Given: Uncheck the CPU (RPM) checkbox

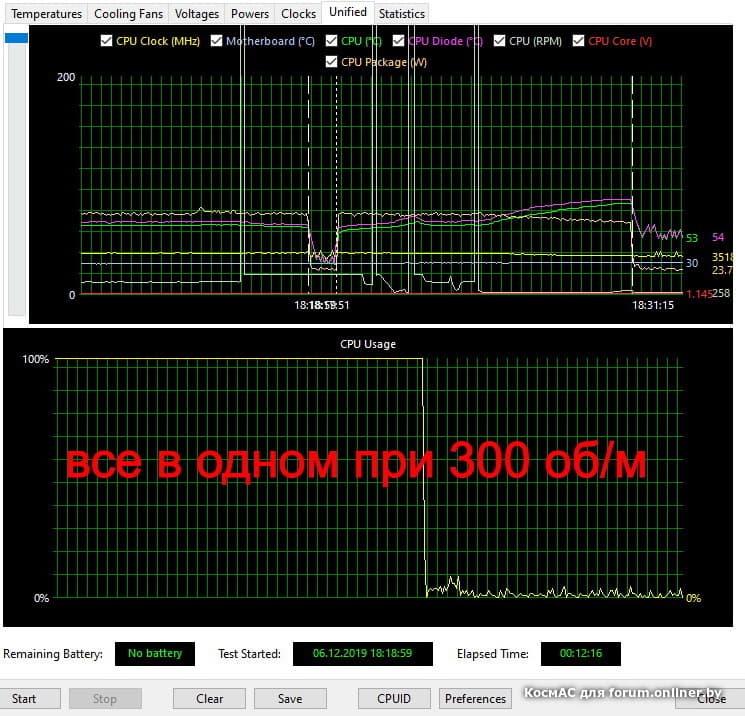Looking at the screenshot, I should 499,41.
